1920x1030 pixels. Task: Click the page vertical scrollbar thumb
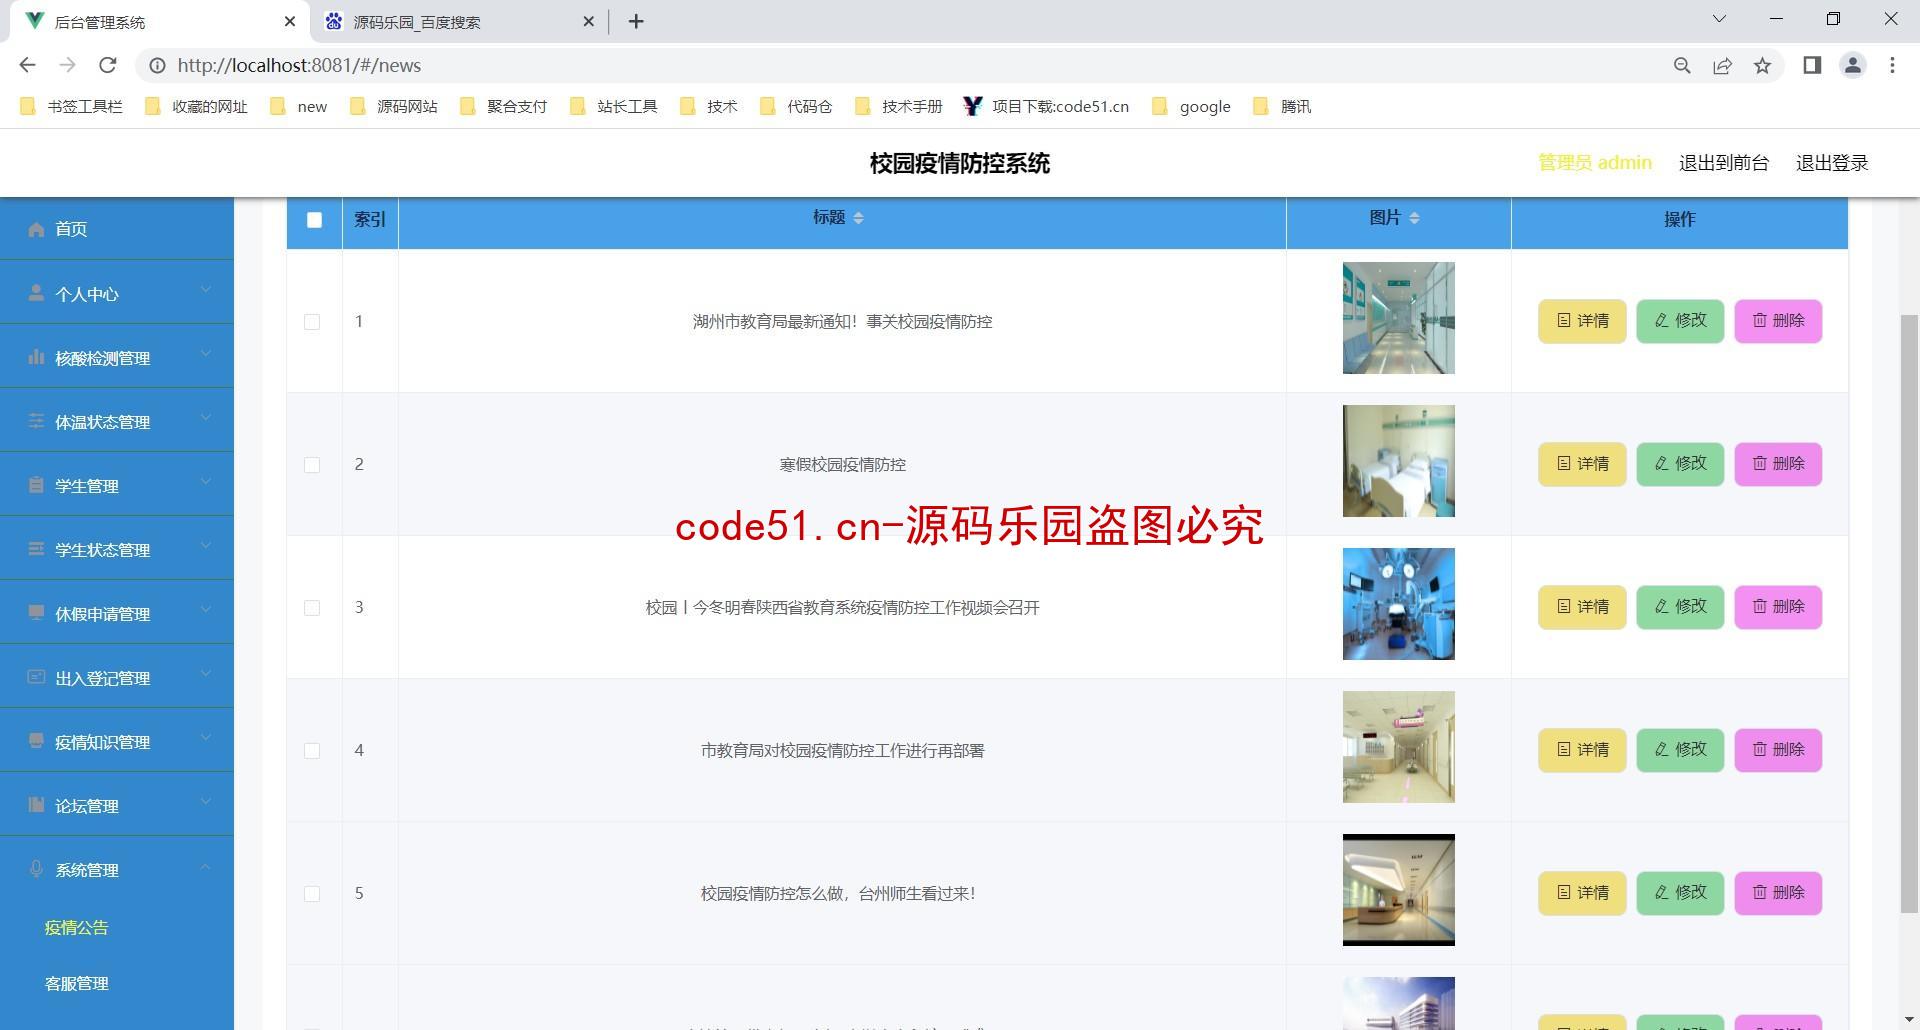coord(1909,613)
